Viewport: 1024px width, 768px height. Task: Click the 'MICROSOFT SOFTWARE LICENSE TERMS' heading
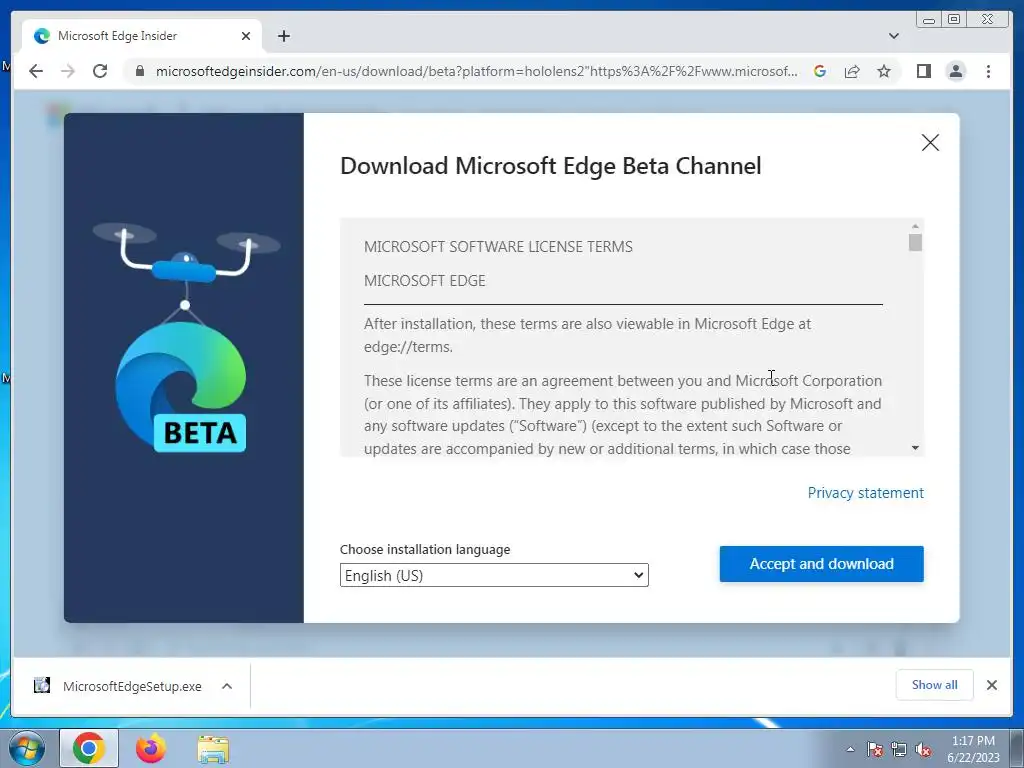pyautogui.click(x=498, y=247)
